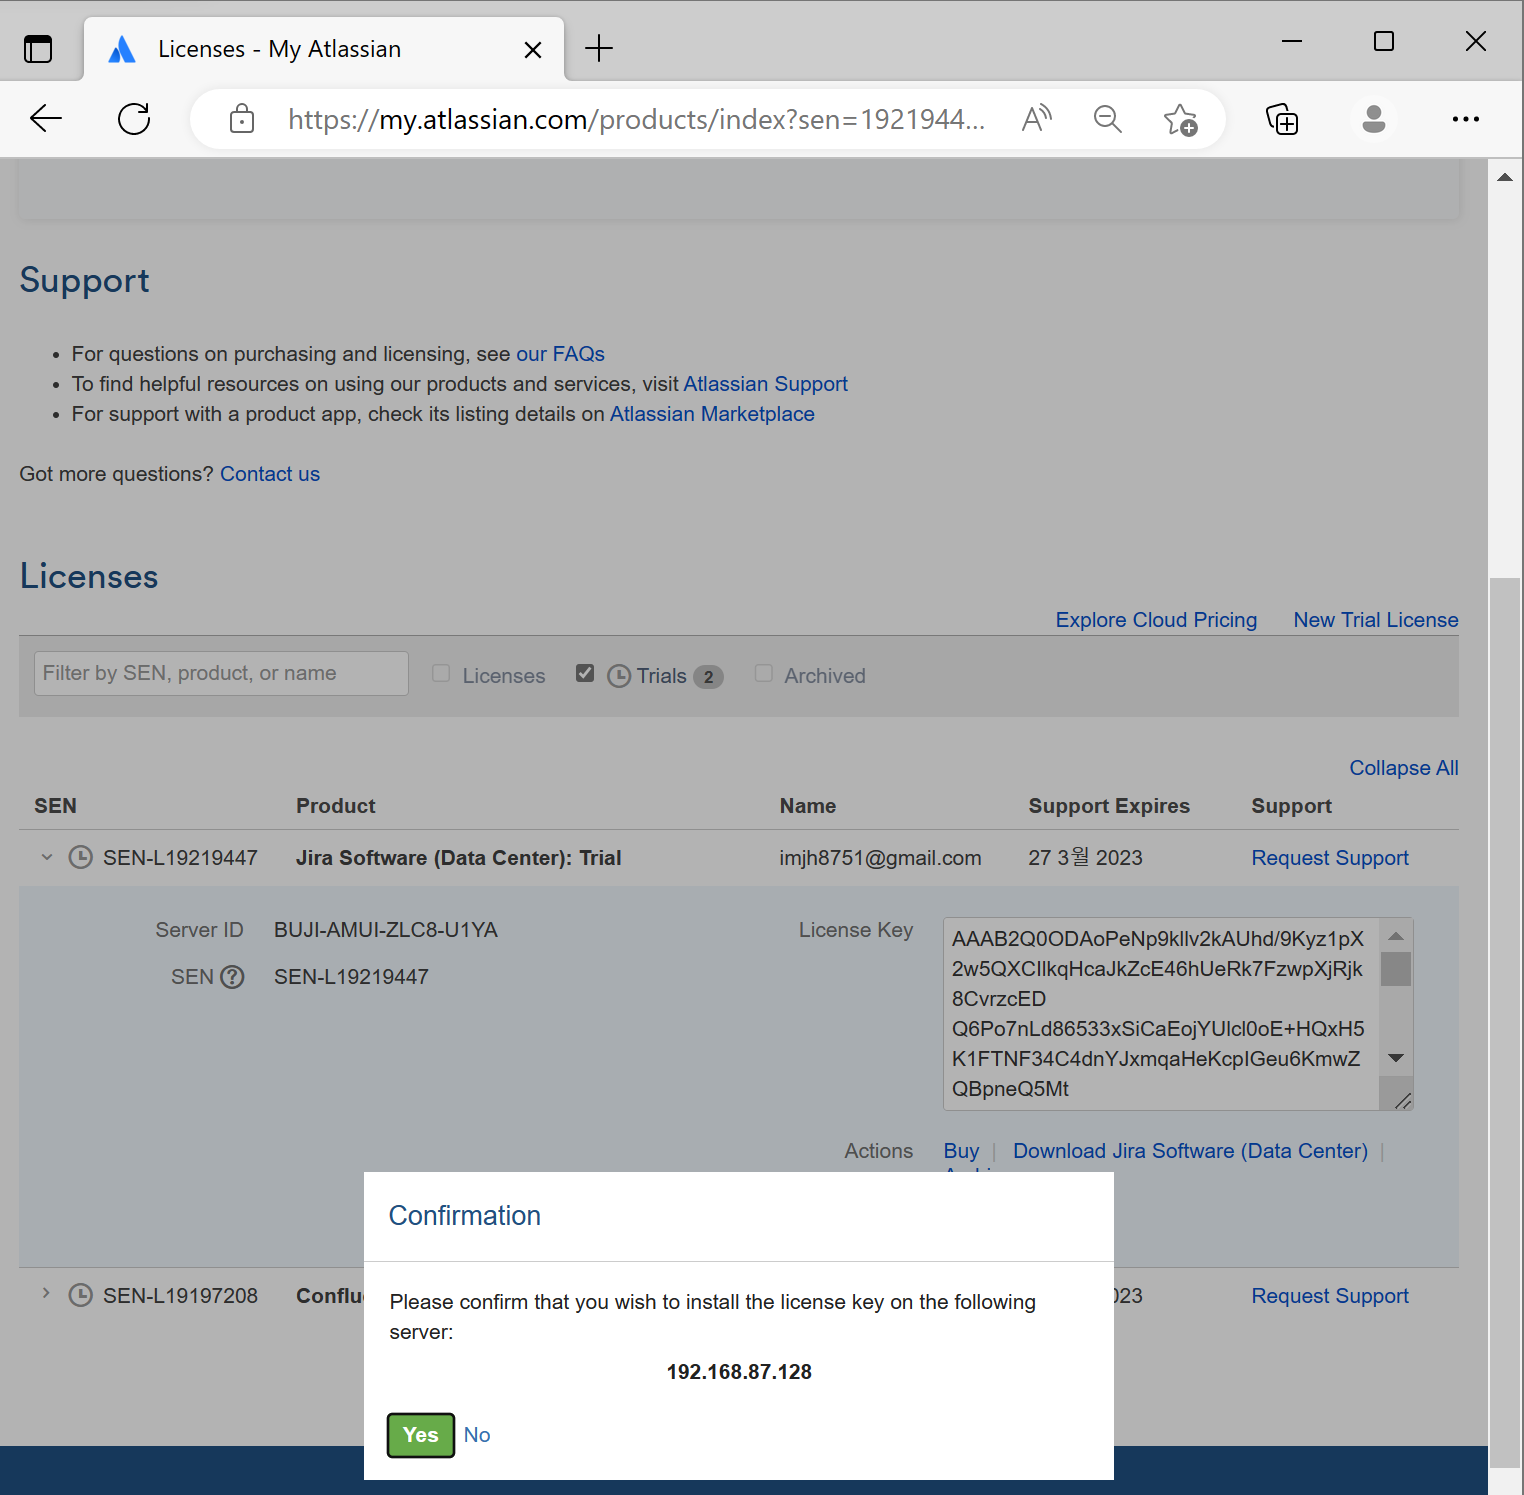This screenshot has height=1495, width=1524.
Task: Close the Licenses - My Atlassian tab
Action: click(x=533, y=50)
